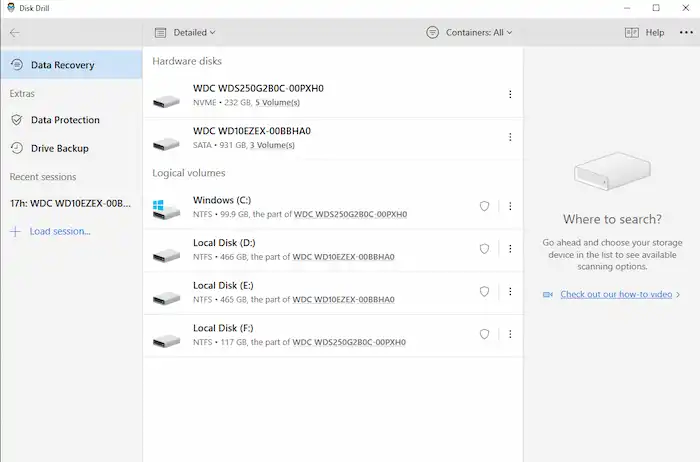Click kebab menu for WDC WDS250G2B0C disk

pos(510,95)
